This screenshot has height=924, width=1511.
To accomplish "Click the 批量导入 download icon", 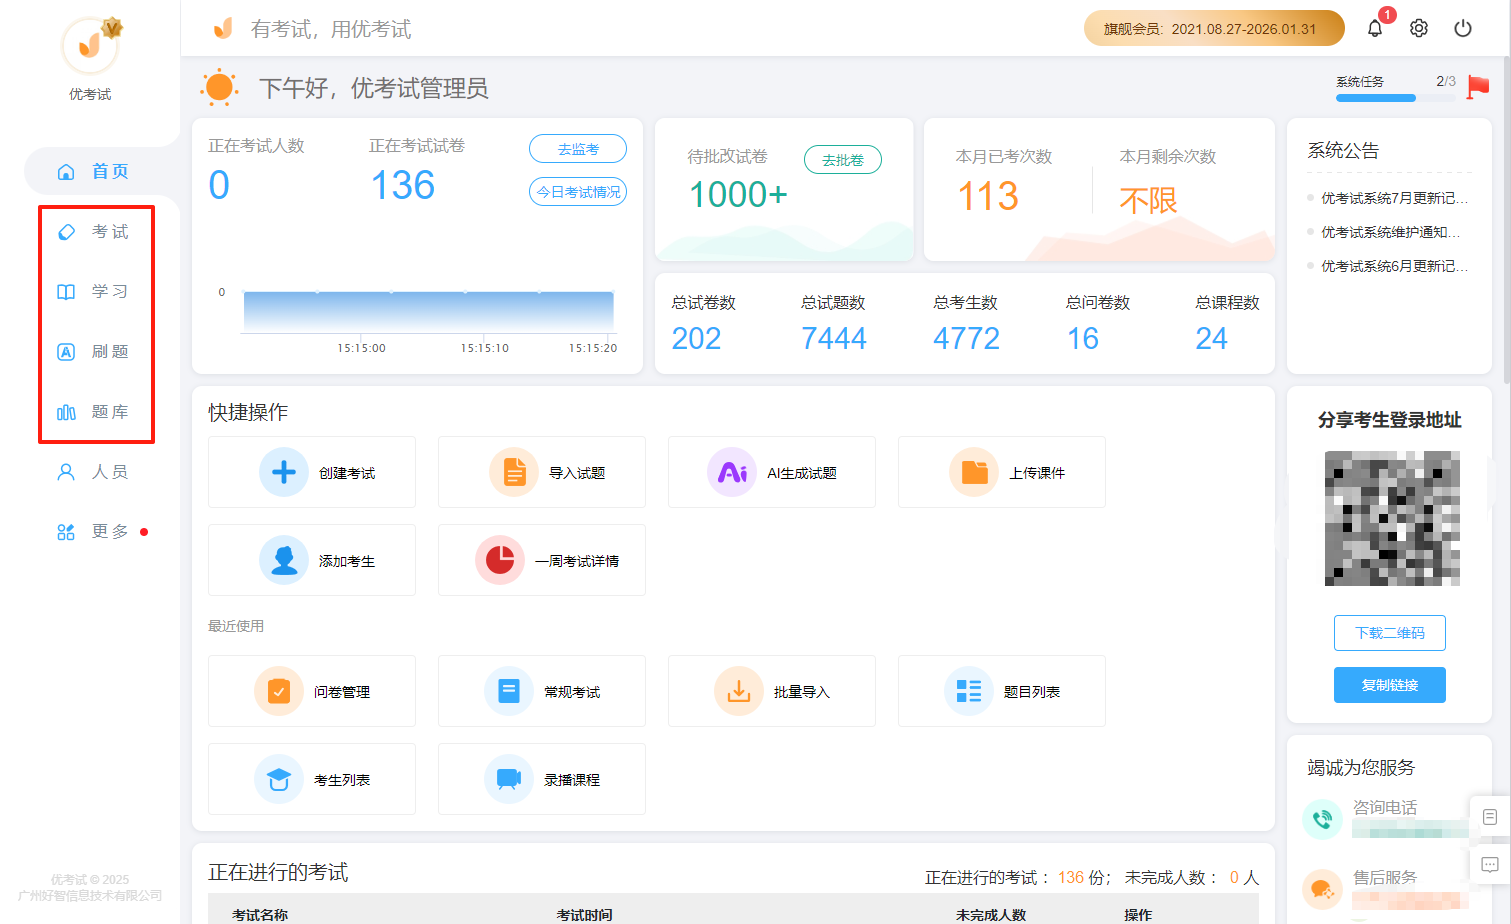I will point(739,691).
